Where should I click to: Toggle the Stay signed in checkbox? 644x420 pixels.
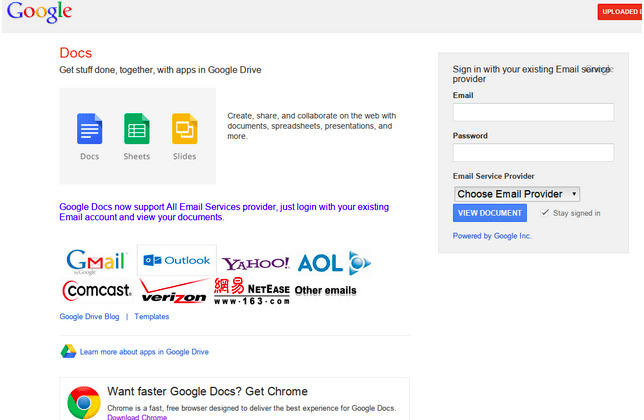click(545, 213)
